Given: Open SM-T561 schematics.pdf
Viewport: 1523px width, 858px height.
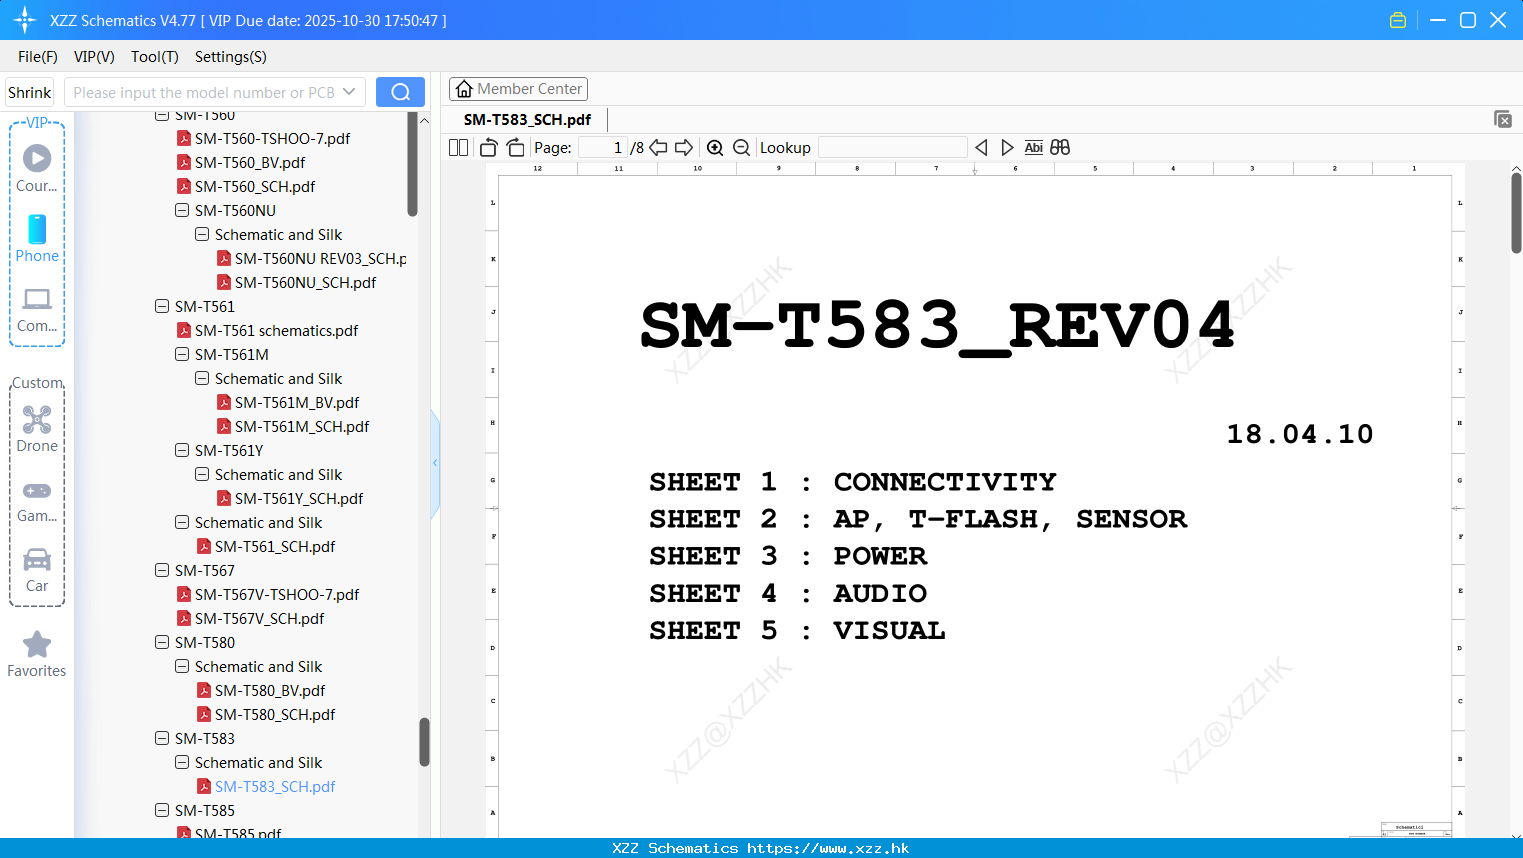Looking at the screenshot, I should (276, 330).
